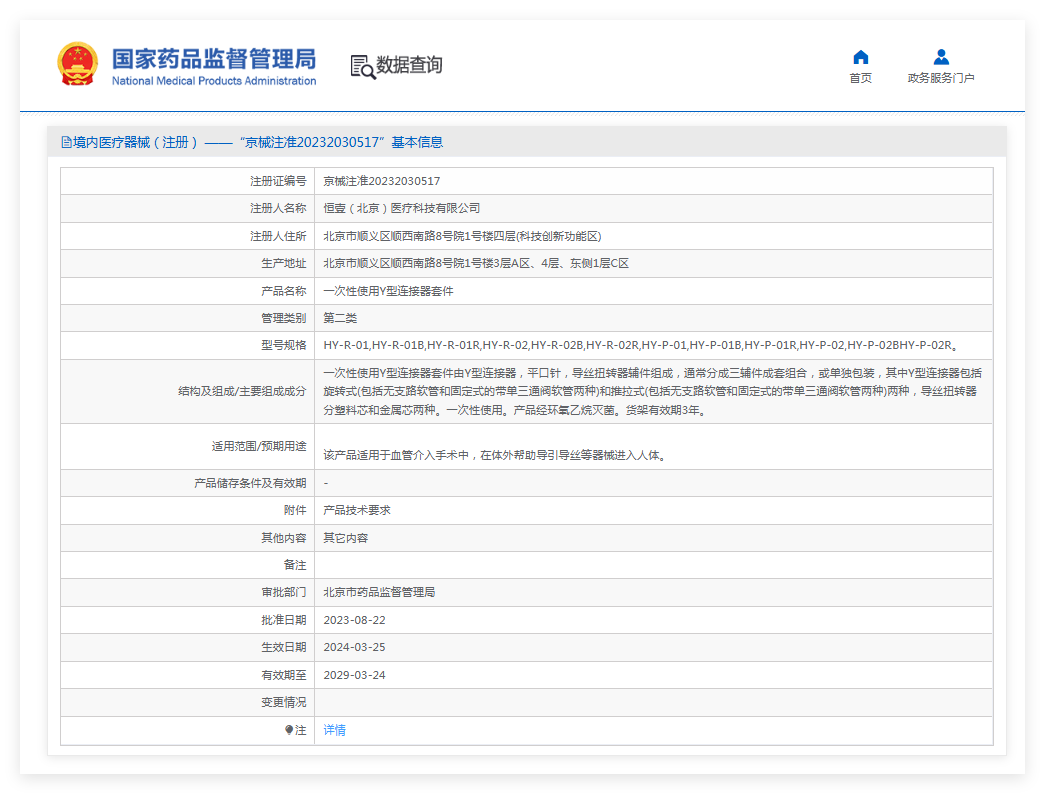Click the 产品名称 row label
Screen dimensions: 1045x794
pos(284,291)
